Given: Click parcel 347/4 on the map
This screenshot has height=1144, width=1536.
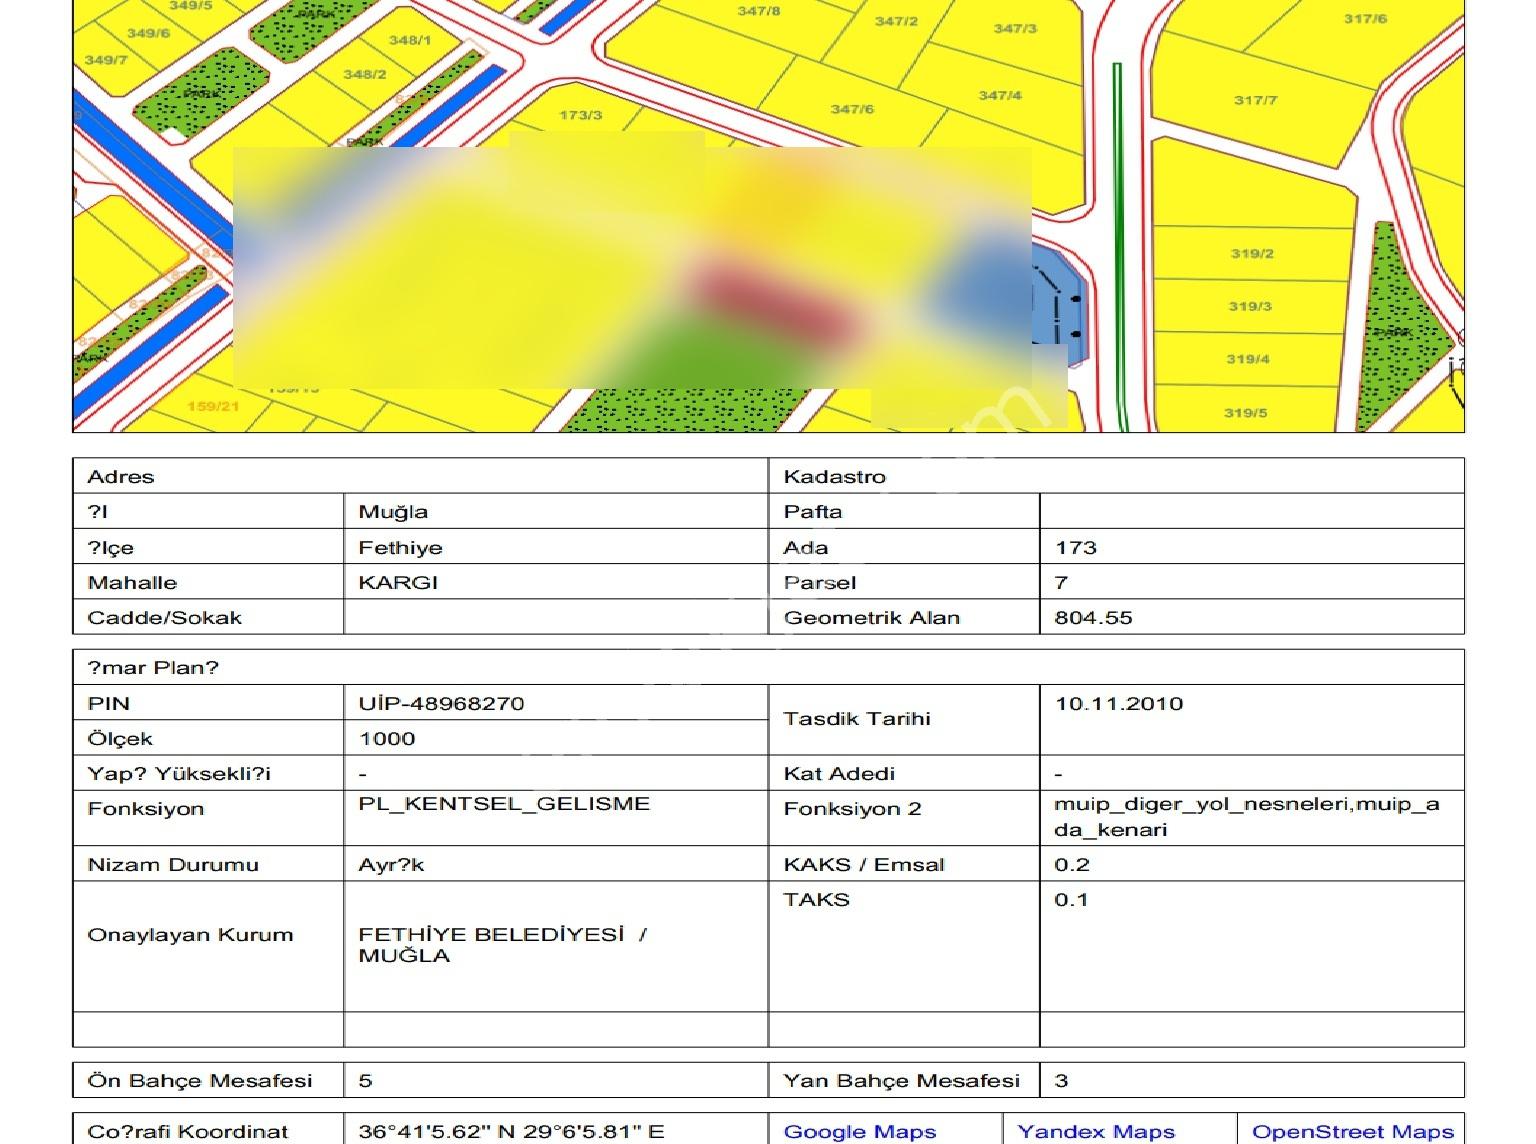Looking at the screenshot, I should click(1000, 95).
